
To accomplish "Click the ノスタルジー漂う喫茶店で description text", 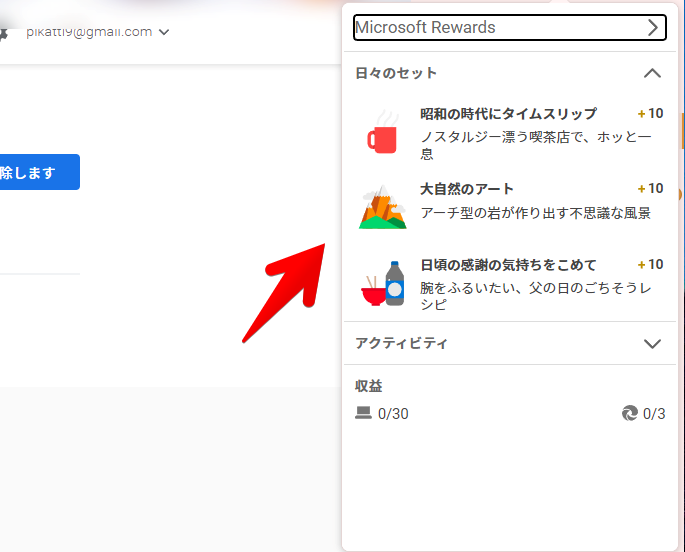I will coord(536,145).
